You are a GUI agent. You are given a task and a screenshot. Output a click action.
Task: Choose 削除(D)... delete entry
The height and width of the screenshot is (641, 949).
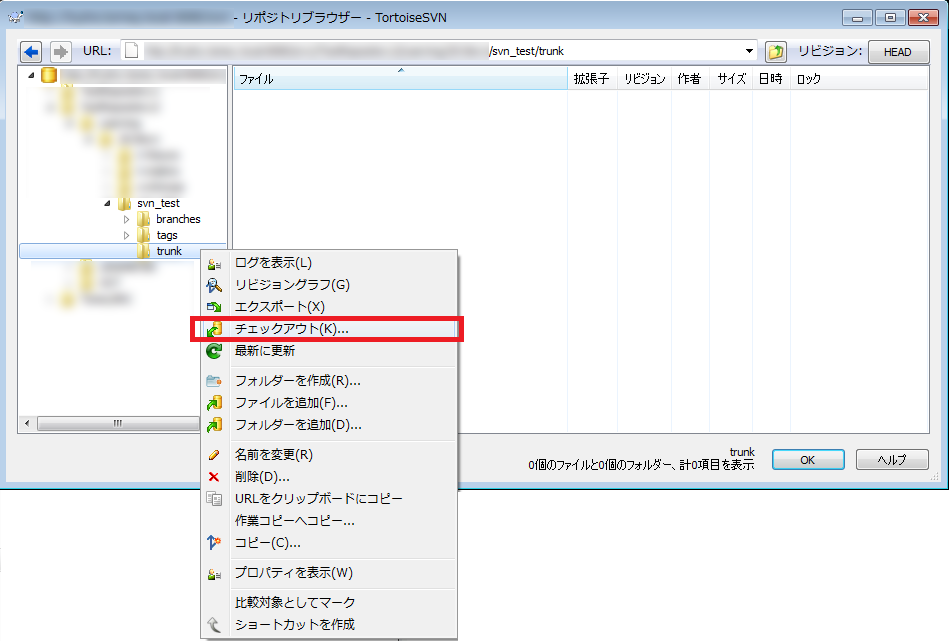[x=329, y=477]
